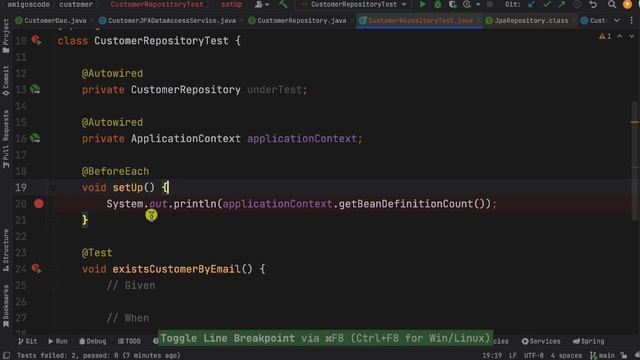Collapse the setUp method fold marker

click(53, 188)
